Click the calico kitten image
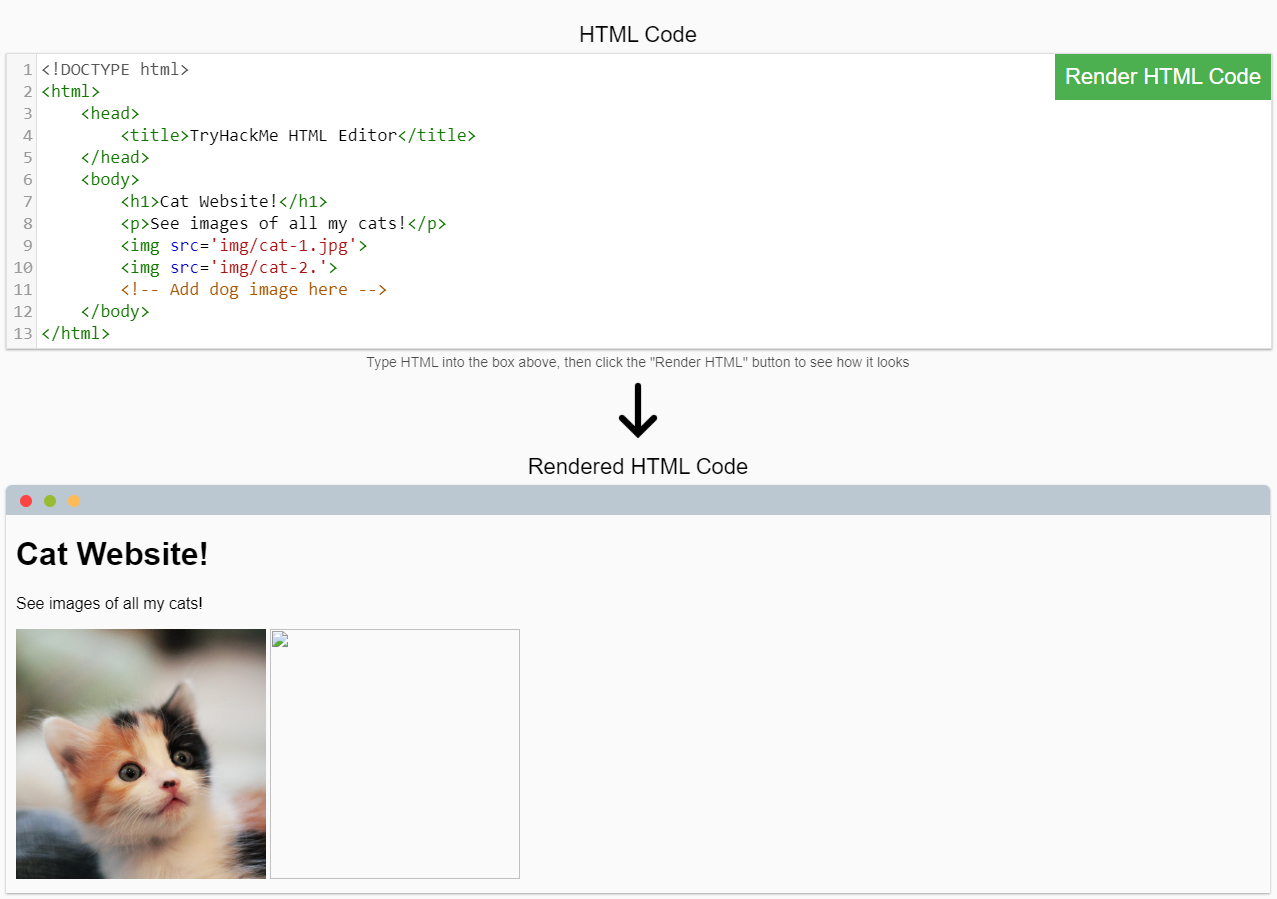 pos(141,754)
